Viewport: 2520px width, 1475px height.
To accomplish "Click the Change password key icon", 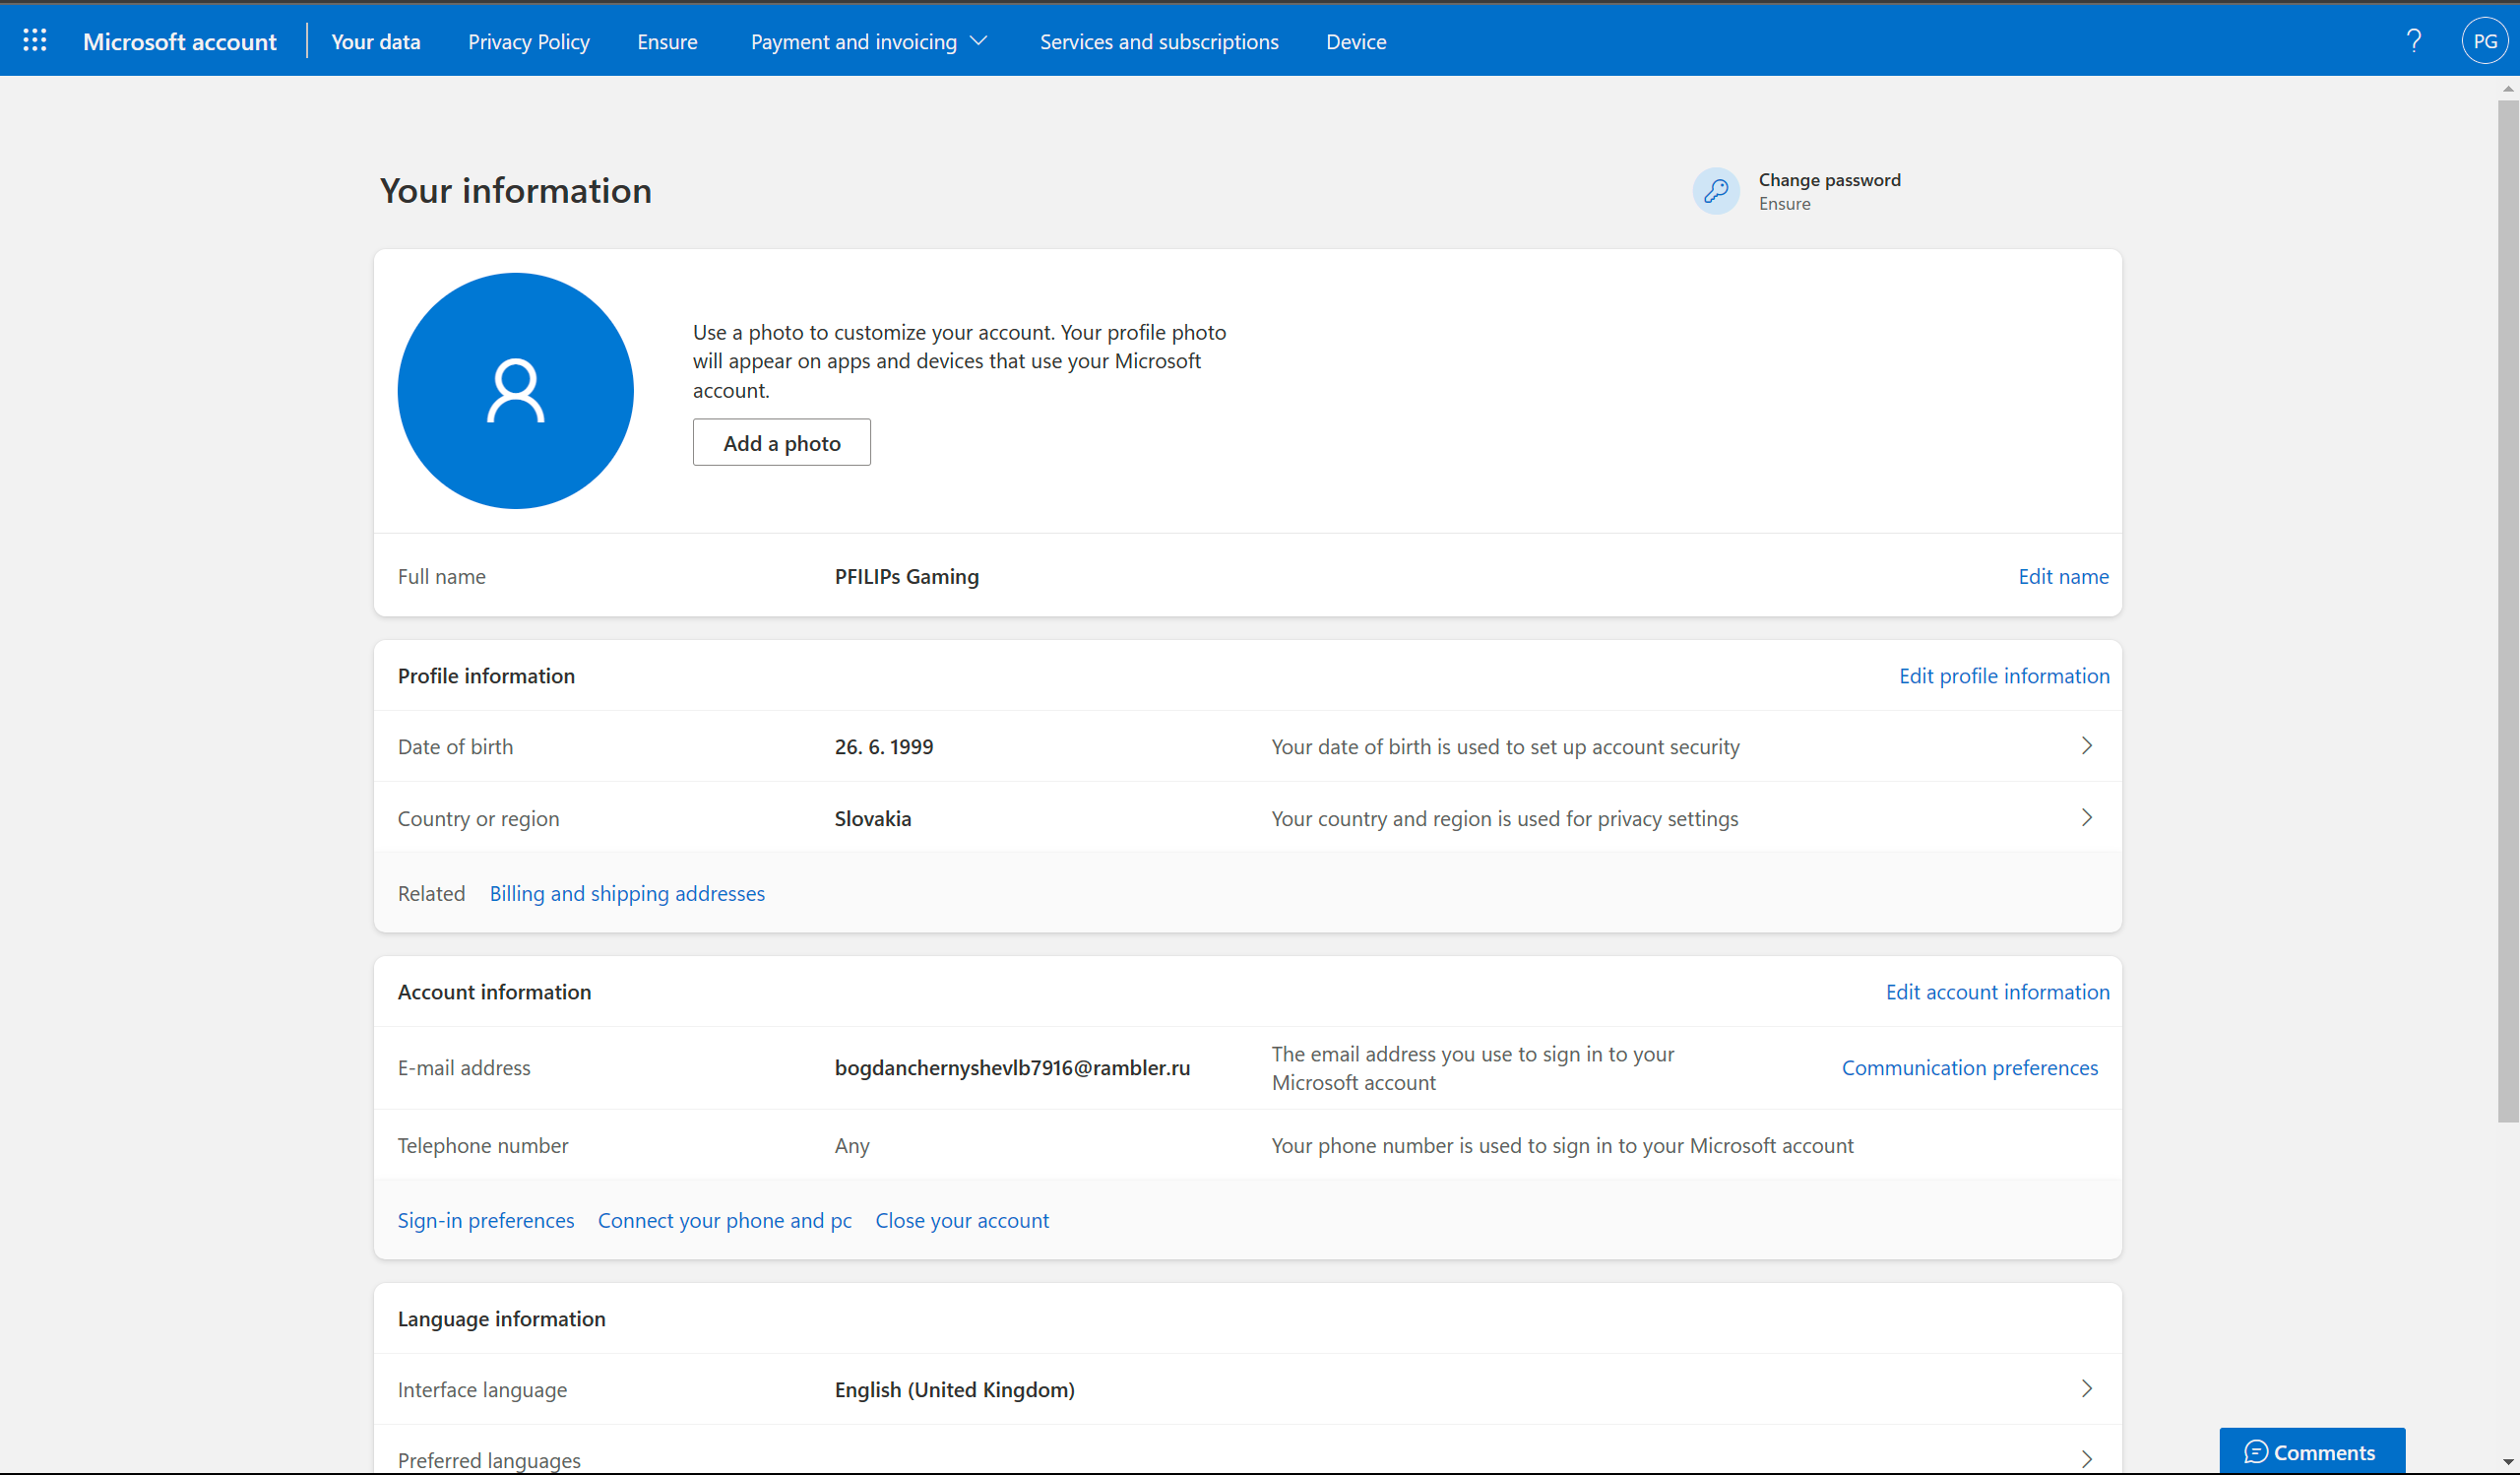I will point(1716,191).
